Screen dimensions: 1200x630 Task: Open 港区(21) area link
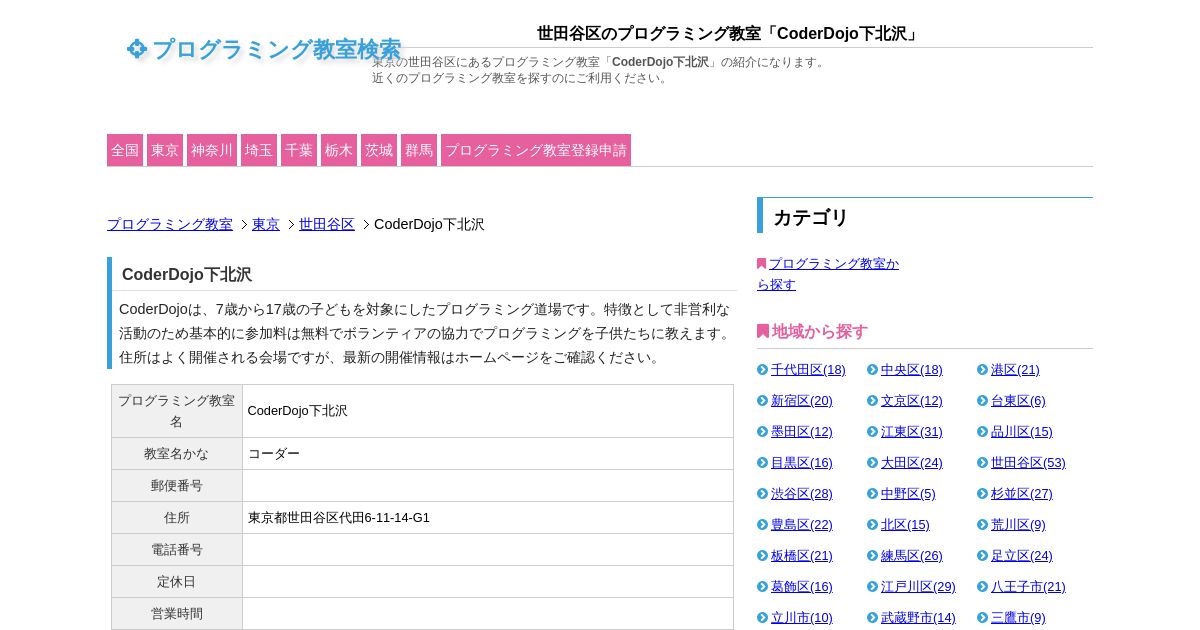(x=1015, y=370)
